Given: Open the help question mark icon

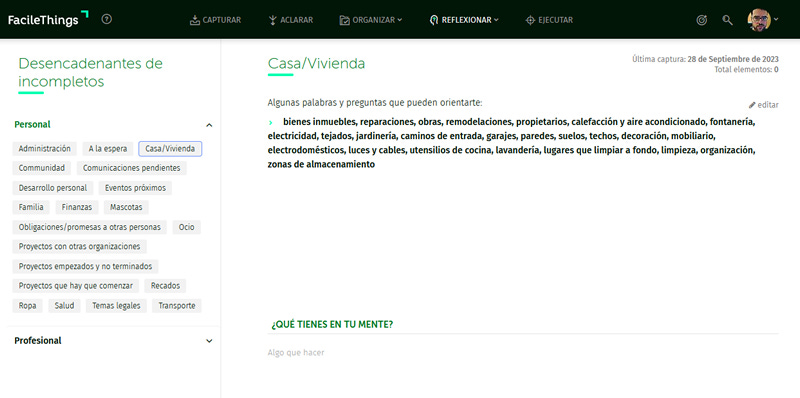Looking at the screenshot, I should coord(107,19).
